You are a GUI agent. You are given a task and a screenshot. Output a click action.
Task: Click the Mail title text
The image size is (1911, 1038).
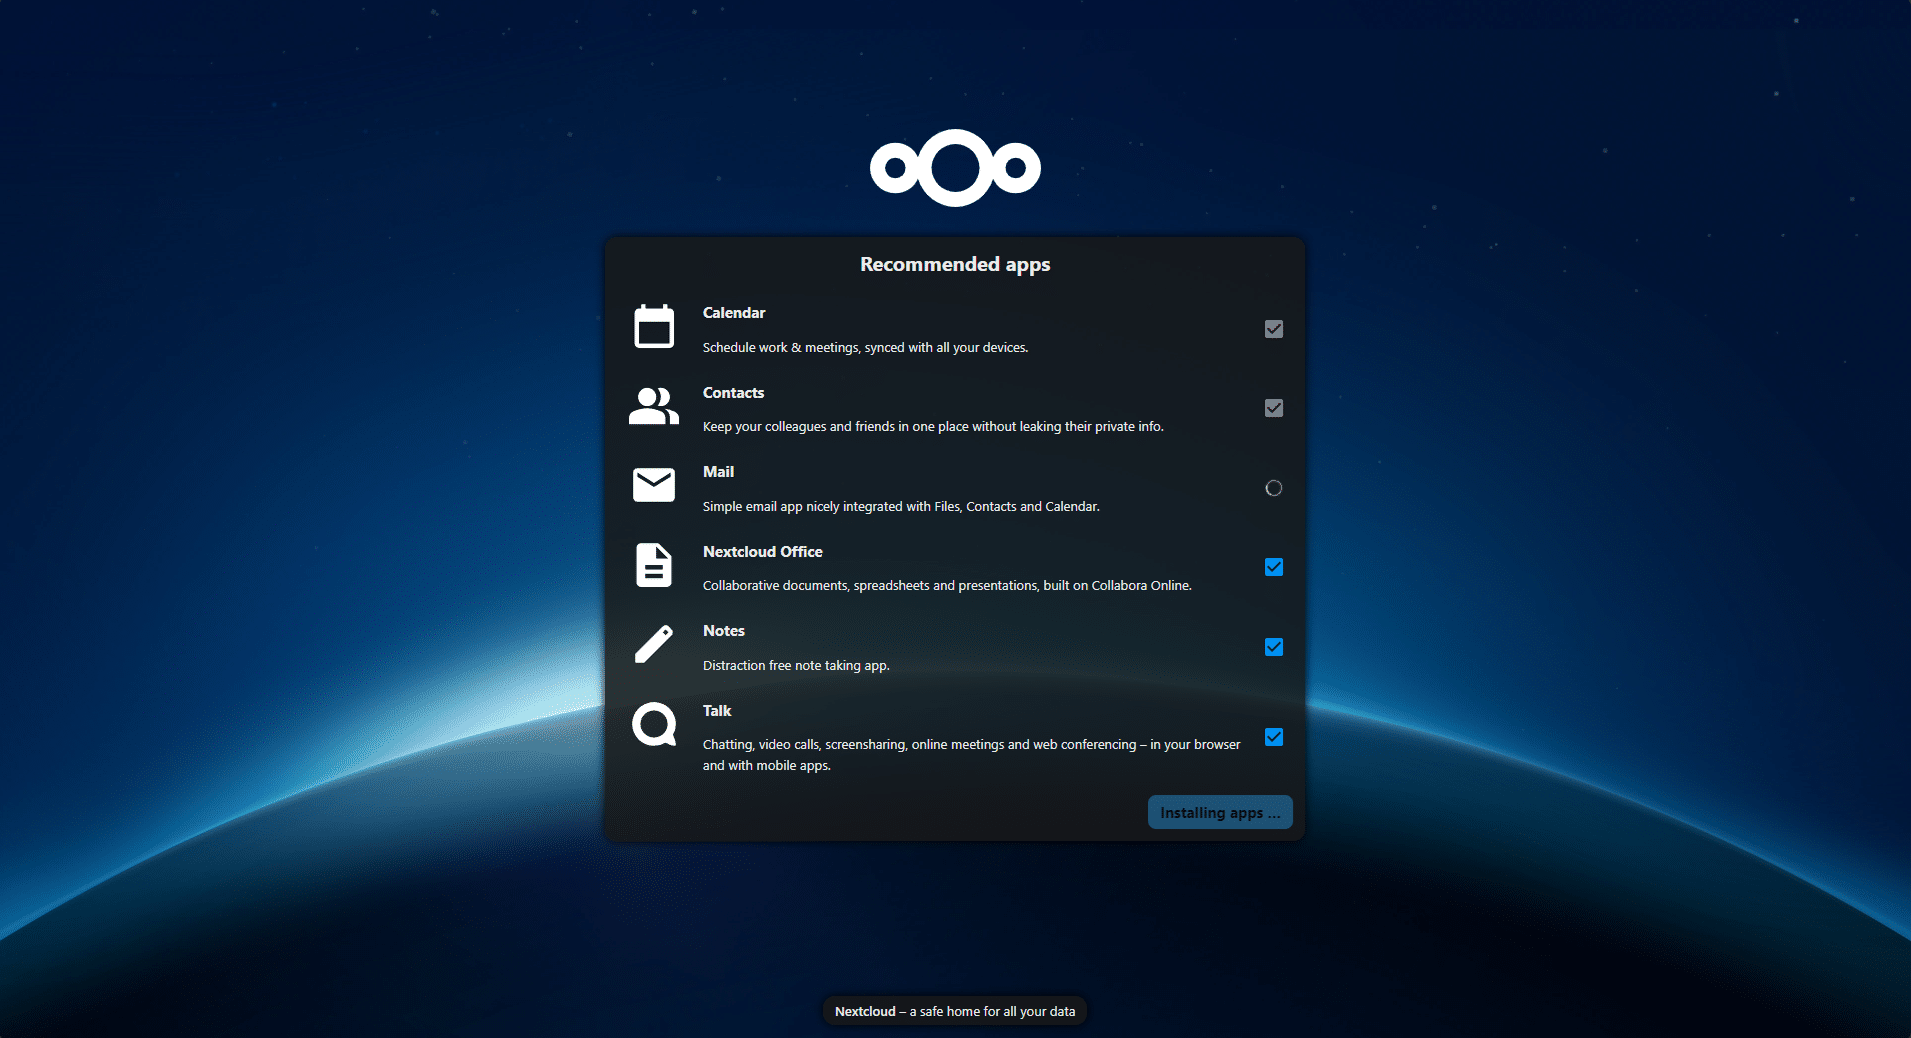coord(718,471)
